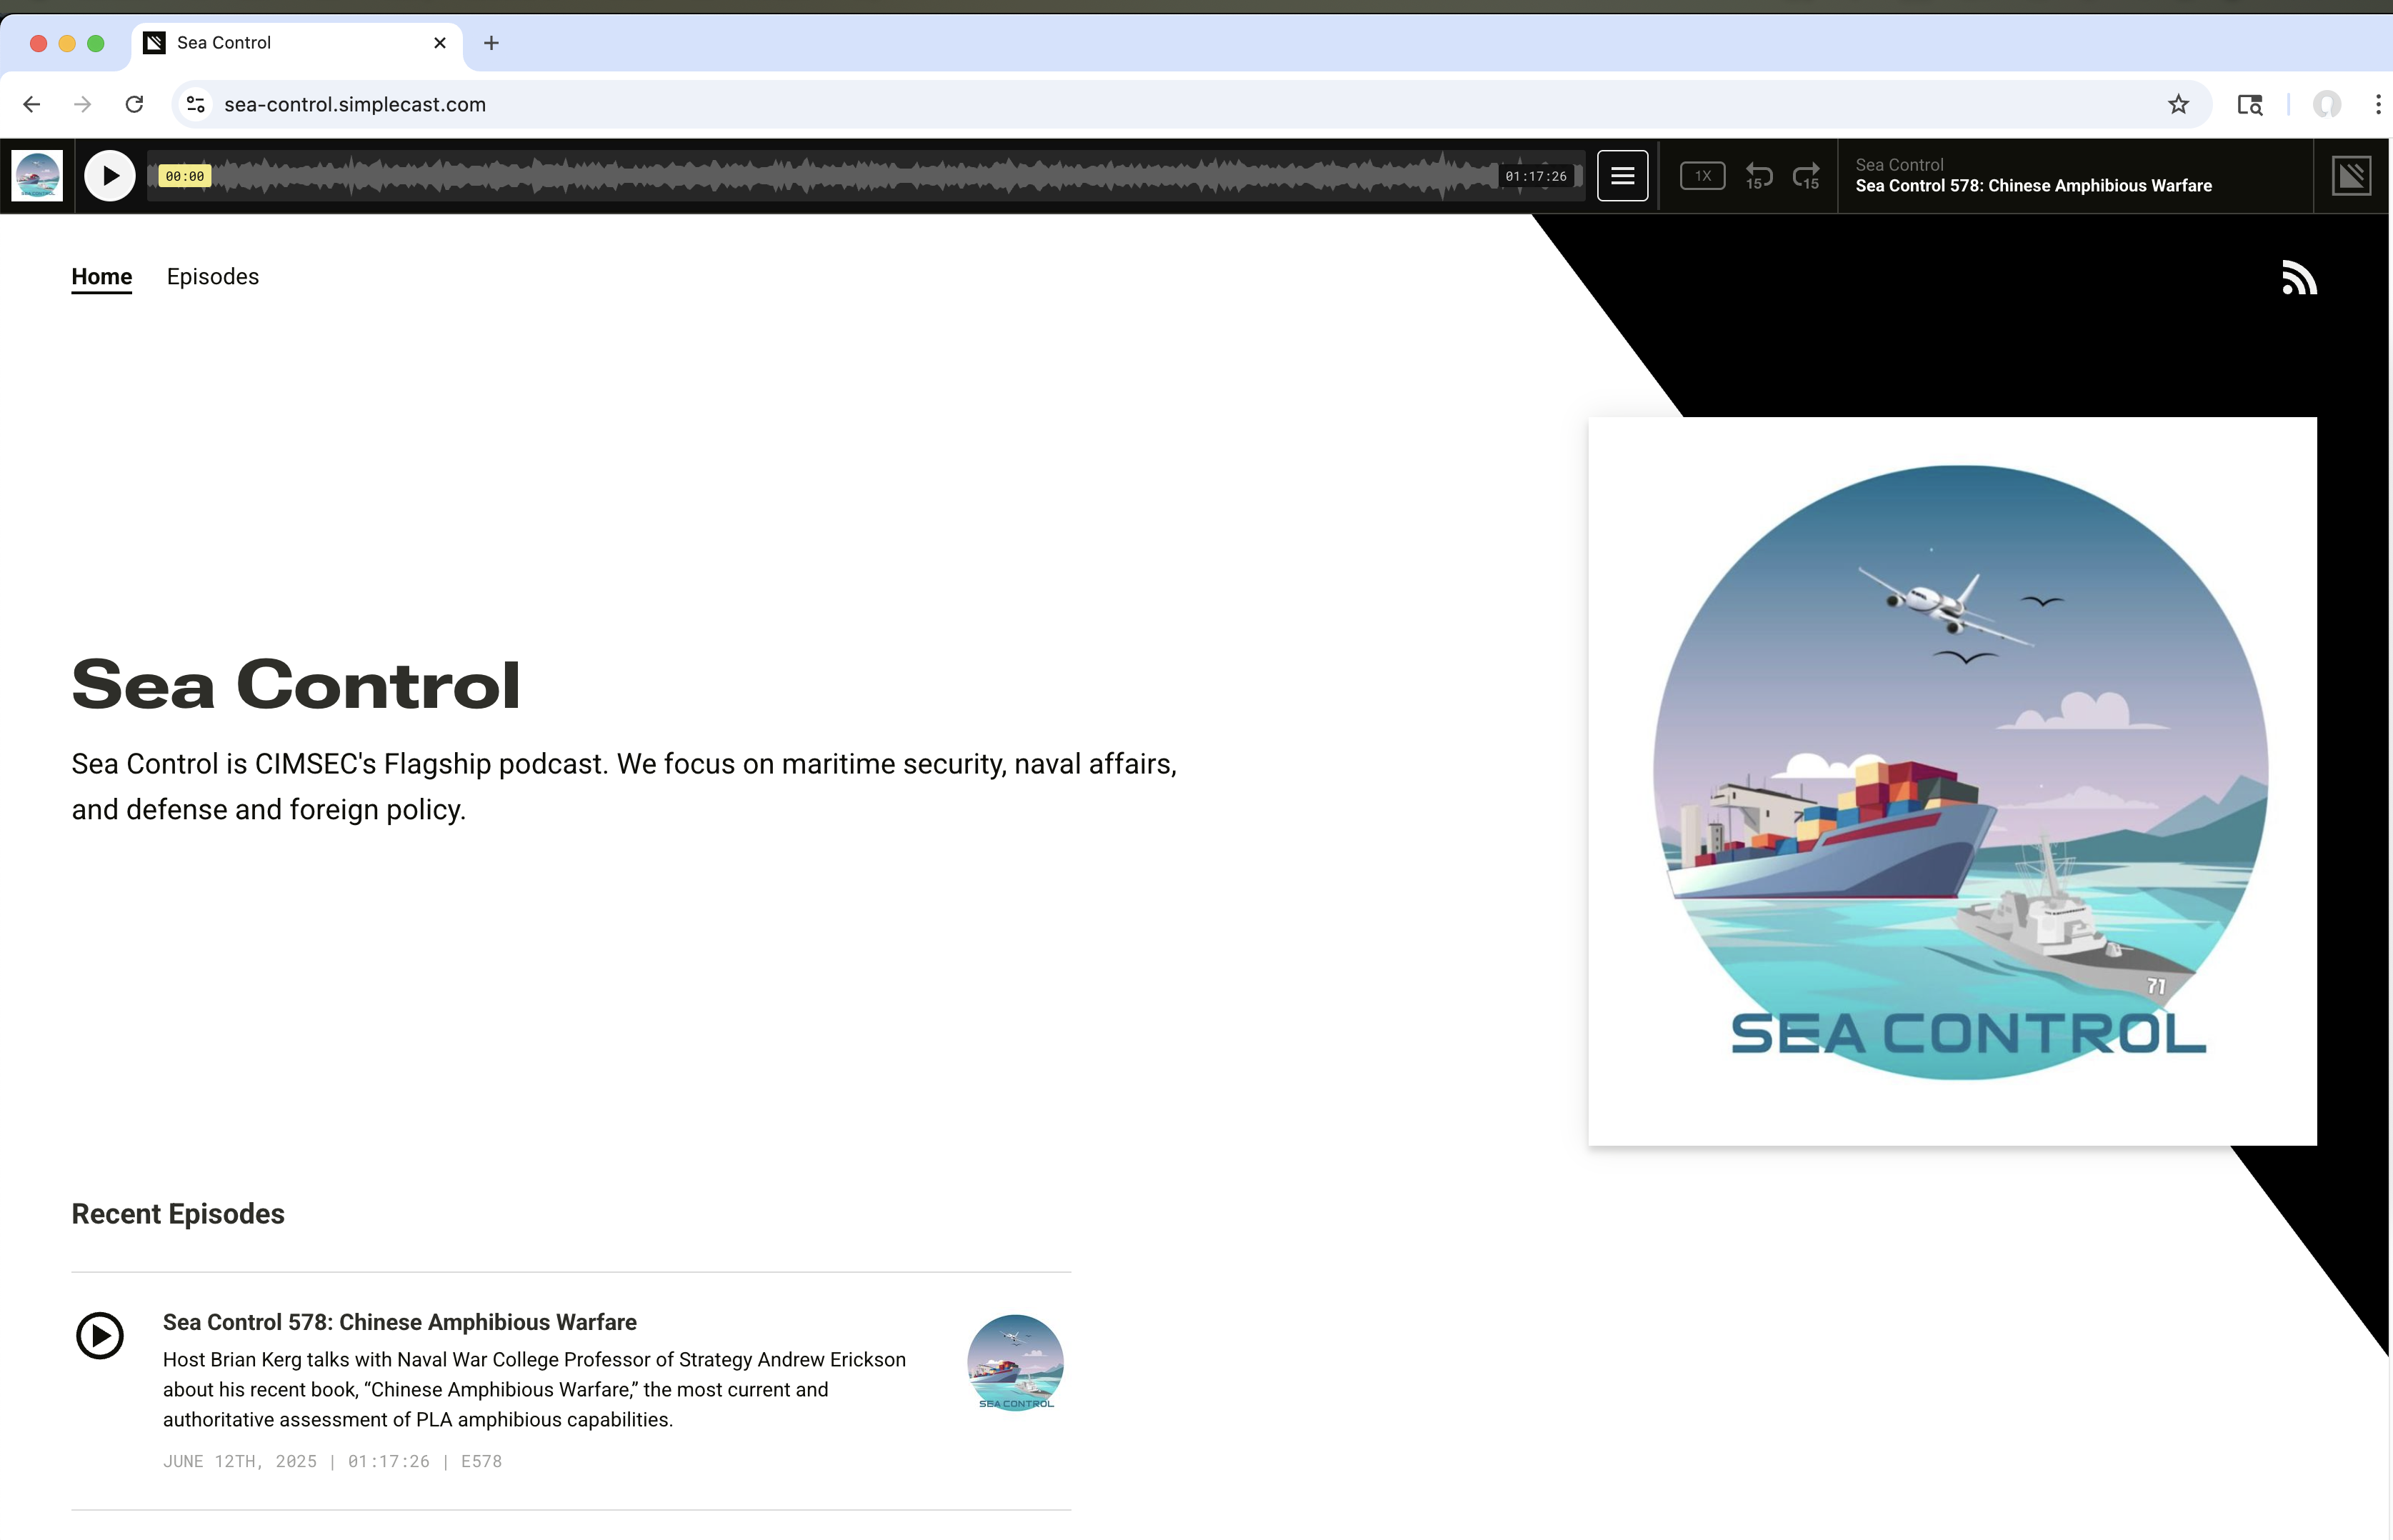2393x1540 pixels.
Task: Click the Sea Control page heading
Action: coord(296,685)
